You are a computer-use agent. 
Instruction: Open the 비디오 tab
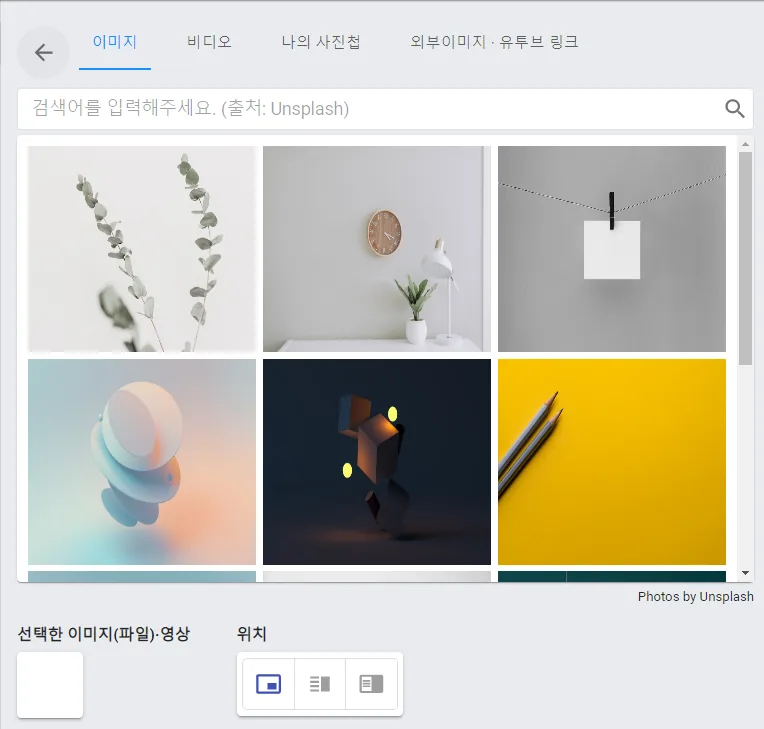click(209, 42)
